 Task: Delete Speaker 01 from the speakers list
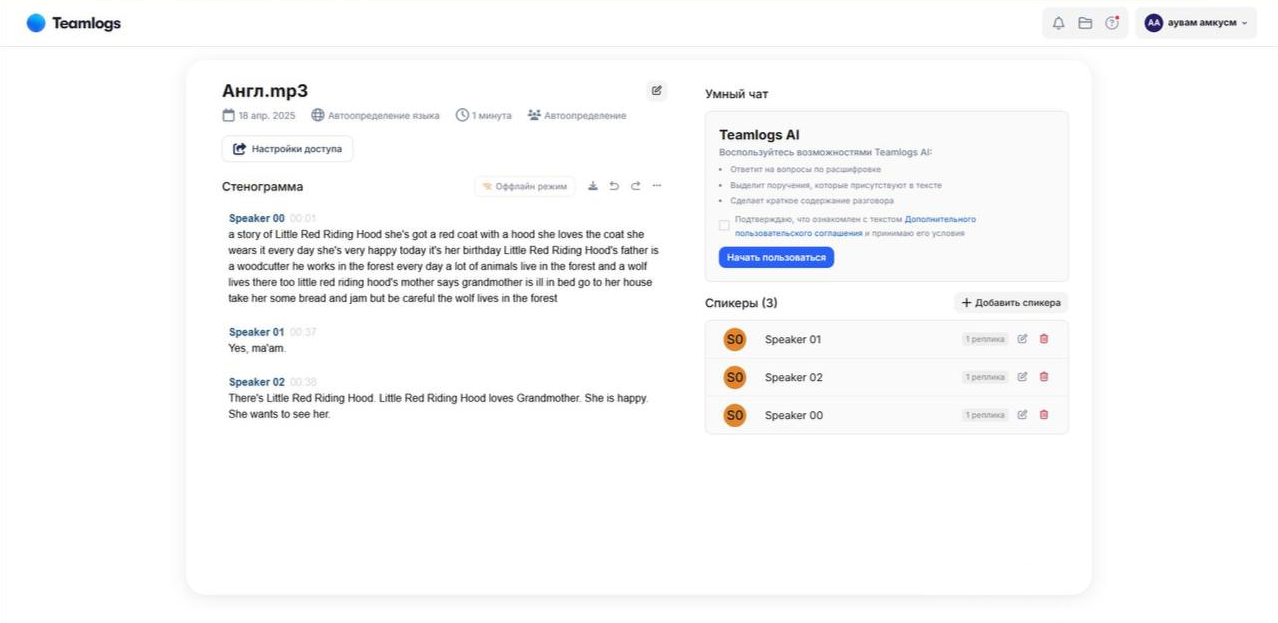click(1044, 339)
